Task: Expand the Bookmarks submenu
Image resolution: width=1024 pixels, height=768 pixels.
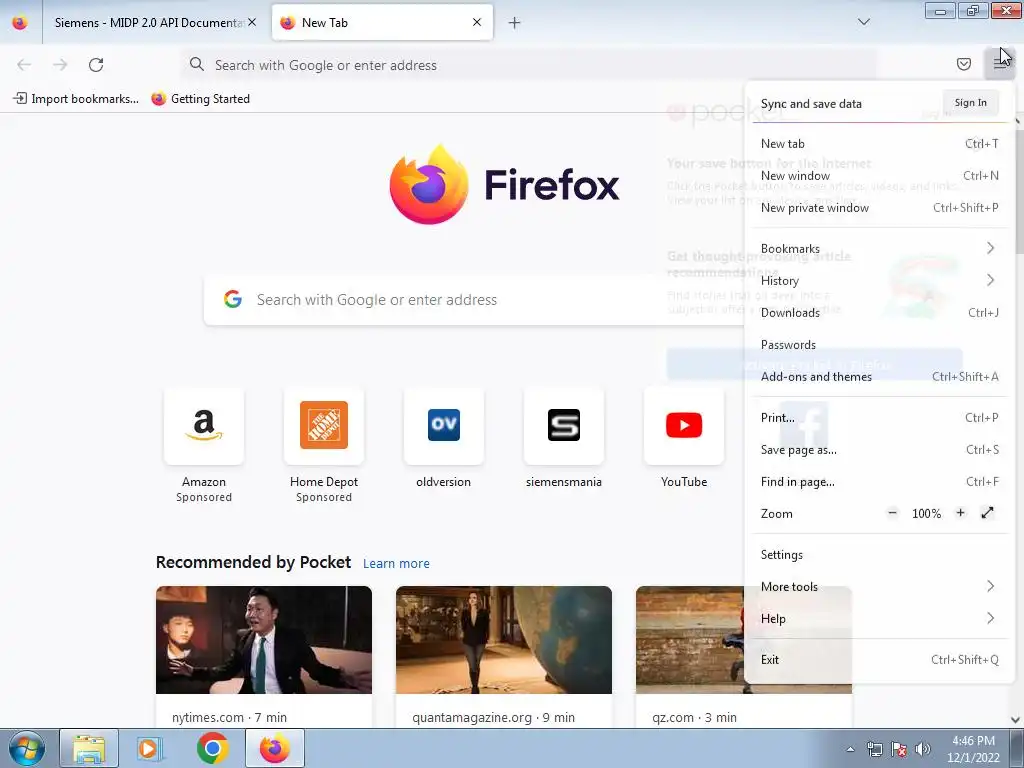Action: (879, 248)
